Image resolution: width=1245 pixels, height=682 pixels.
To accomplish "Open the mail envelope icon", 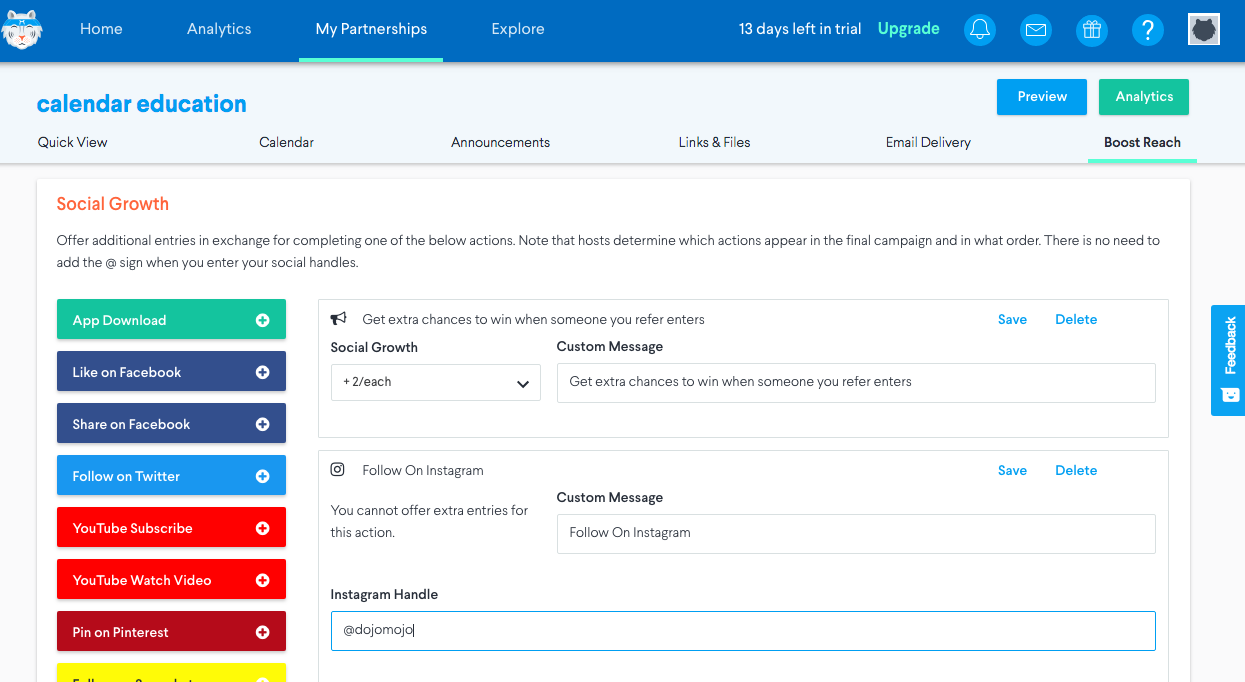I will (x=1036, y=30).
